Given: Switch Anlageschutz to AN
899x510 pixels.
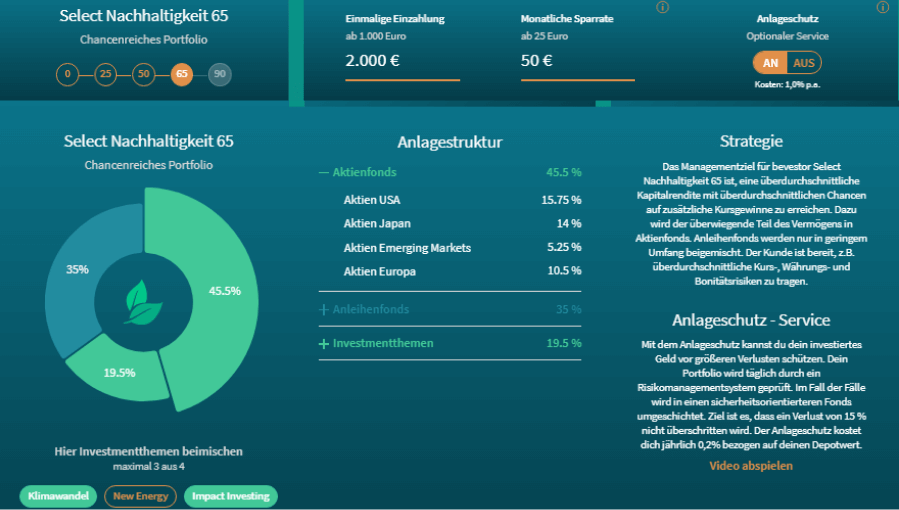Looking at the screenshot, I should (770, 63).
